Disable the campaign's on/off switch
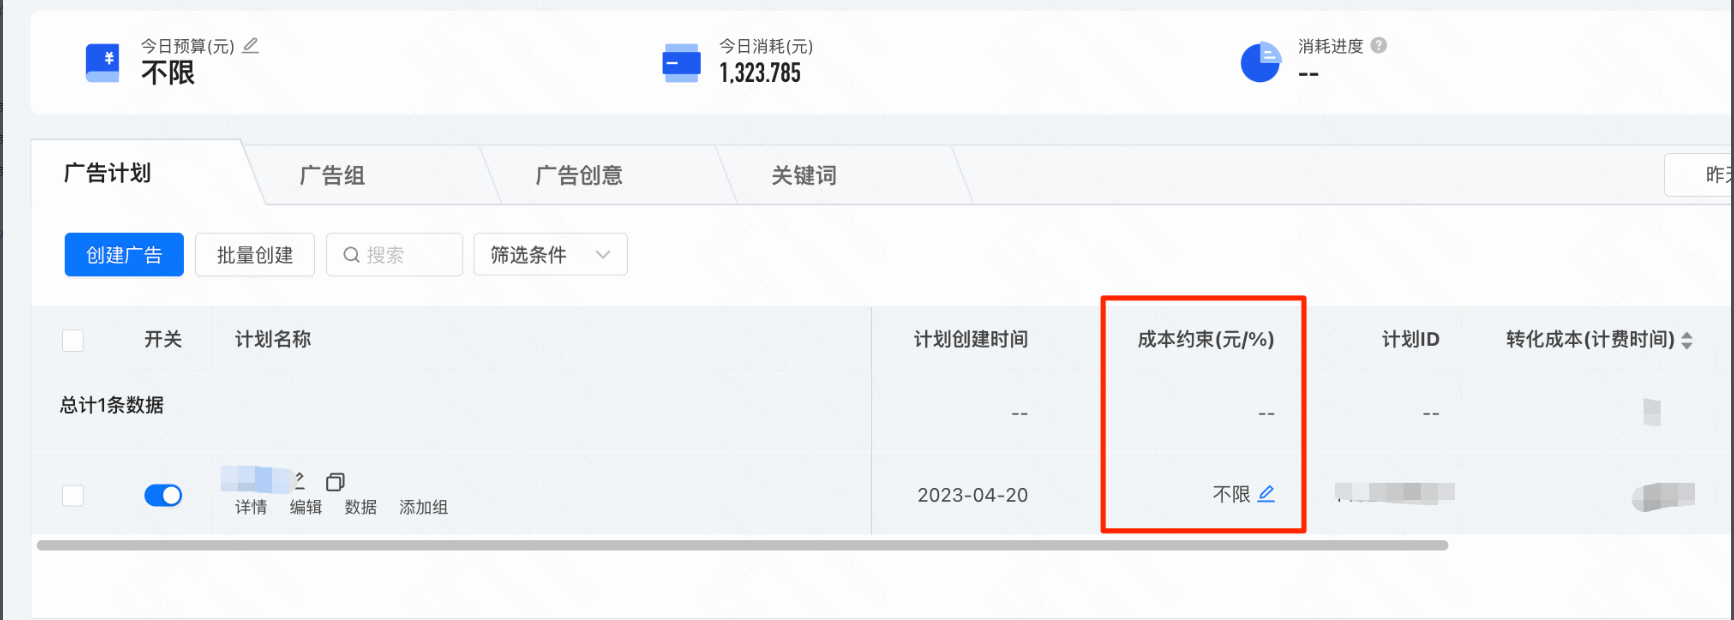 tap(163, 495)
